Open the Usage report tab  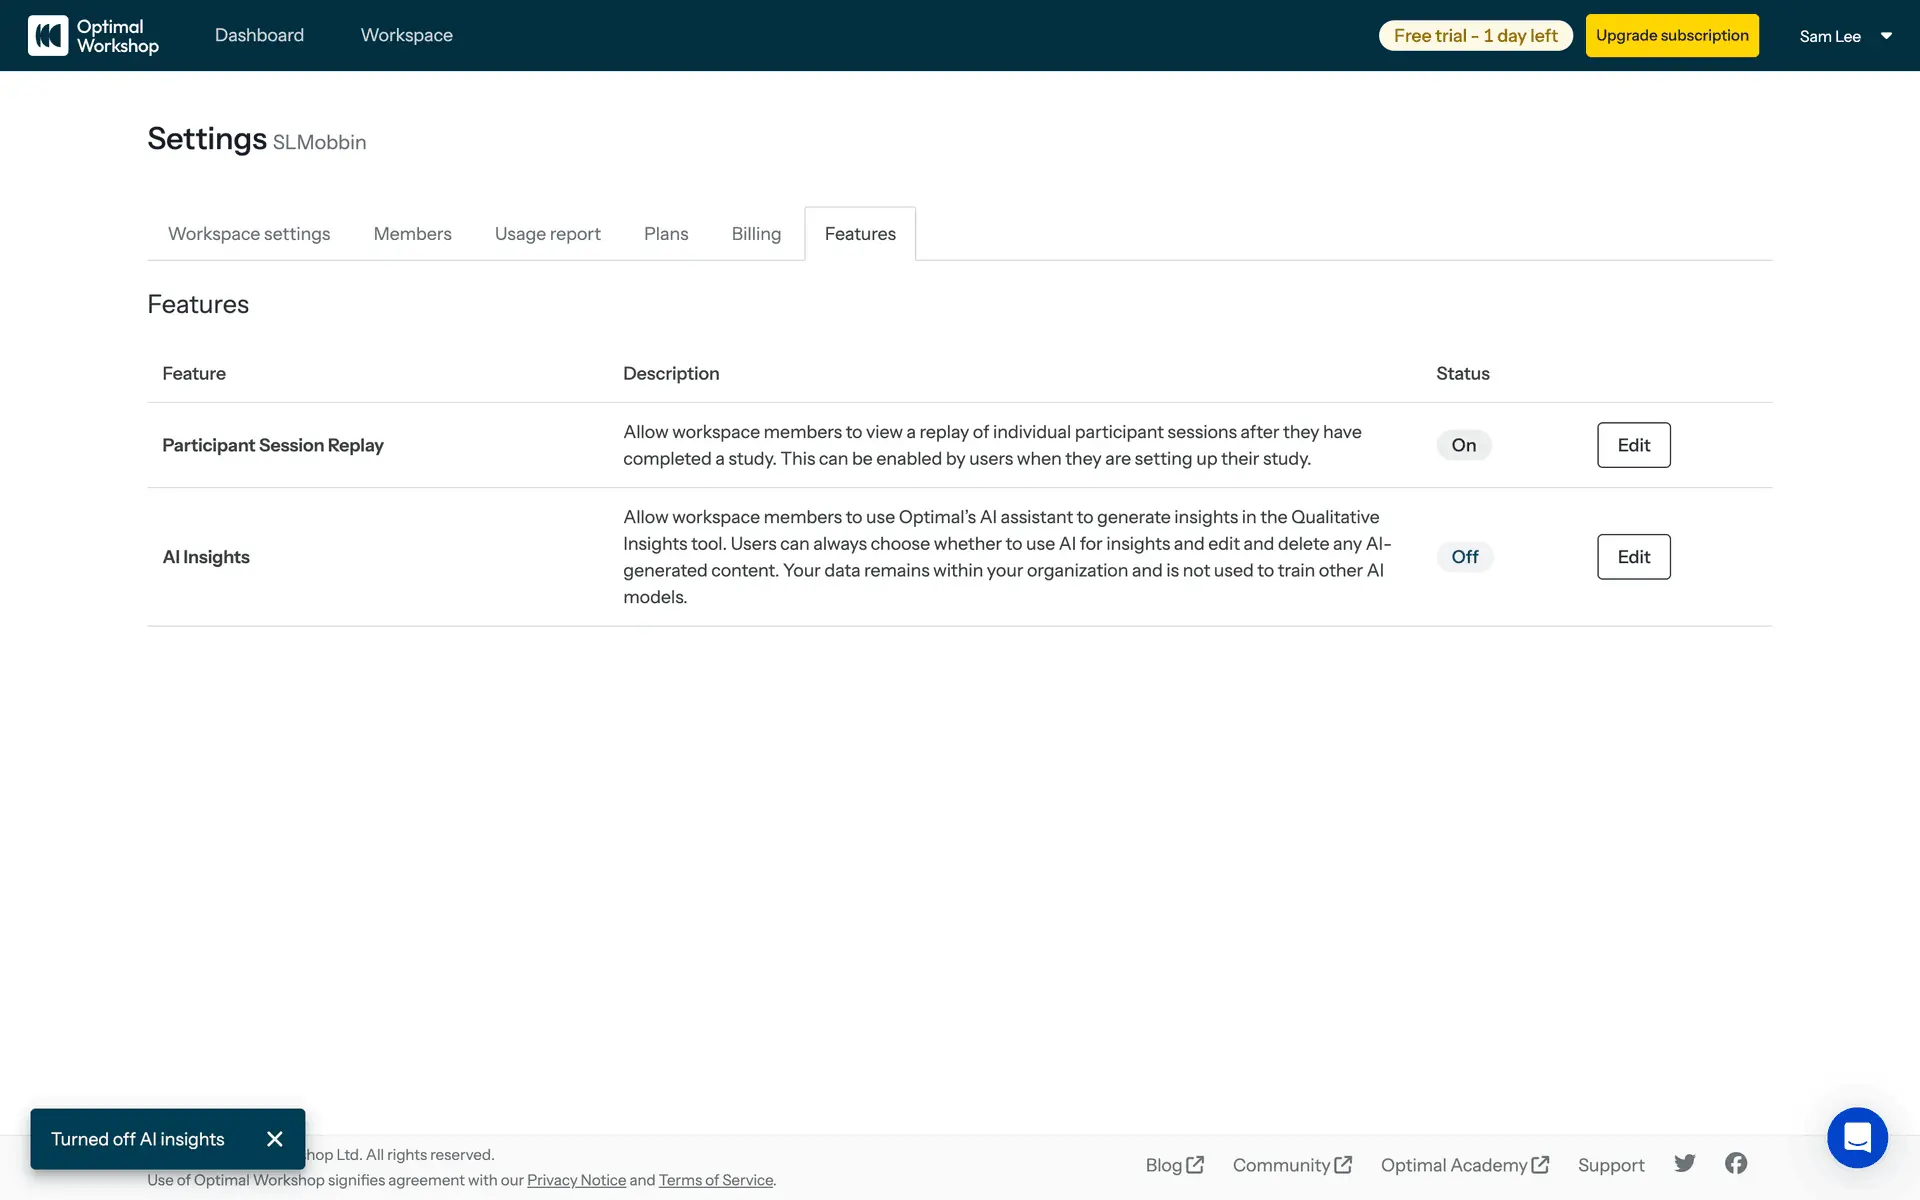(547, 234)
